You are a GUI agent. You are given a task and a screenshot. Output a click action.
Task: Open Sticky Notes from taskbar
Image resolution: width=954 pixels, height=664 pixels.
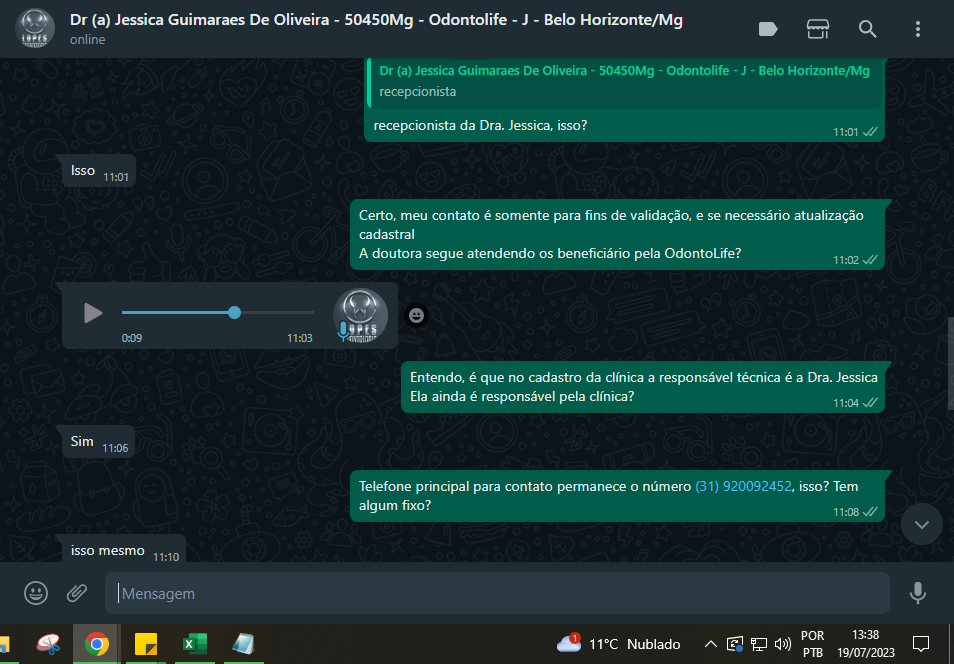[x=145, y=644]
